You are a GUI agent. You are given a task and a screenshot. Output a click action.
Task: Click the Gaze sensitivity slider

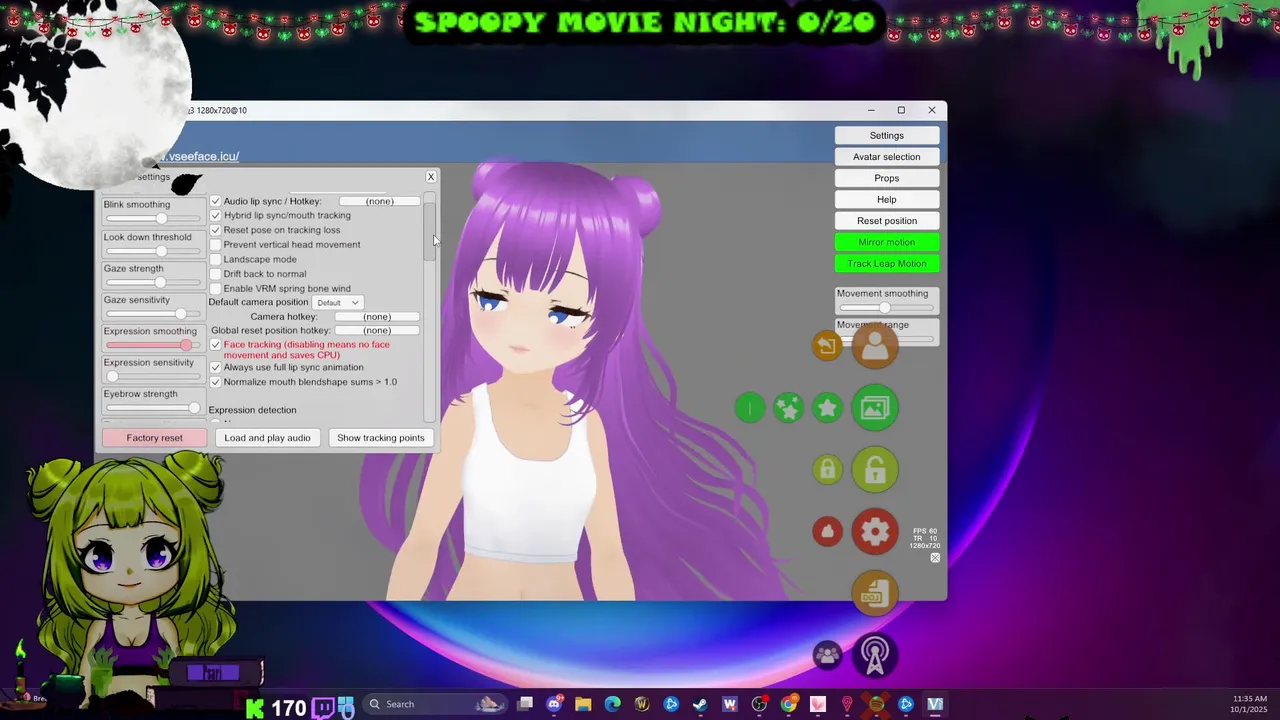tap(152, 314)
